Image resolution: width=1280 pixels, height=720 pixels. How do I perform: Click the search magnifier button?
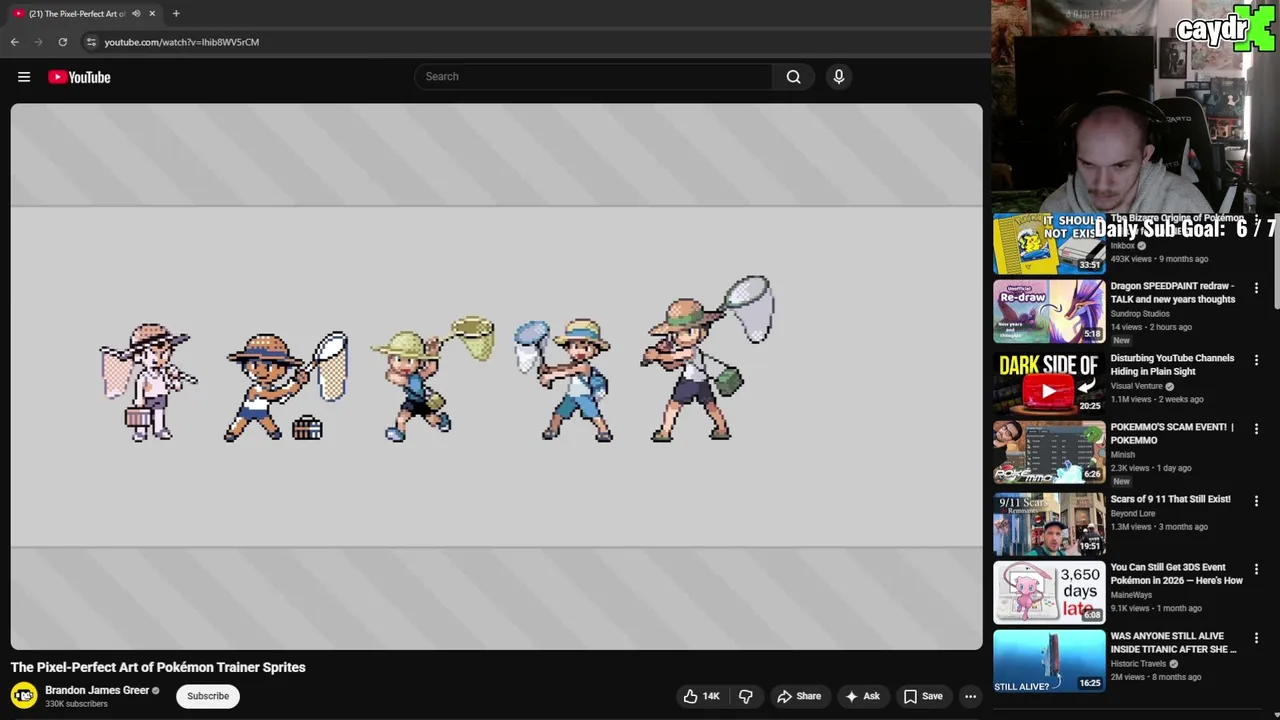[x=793, y=77]
